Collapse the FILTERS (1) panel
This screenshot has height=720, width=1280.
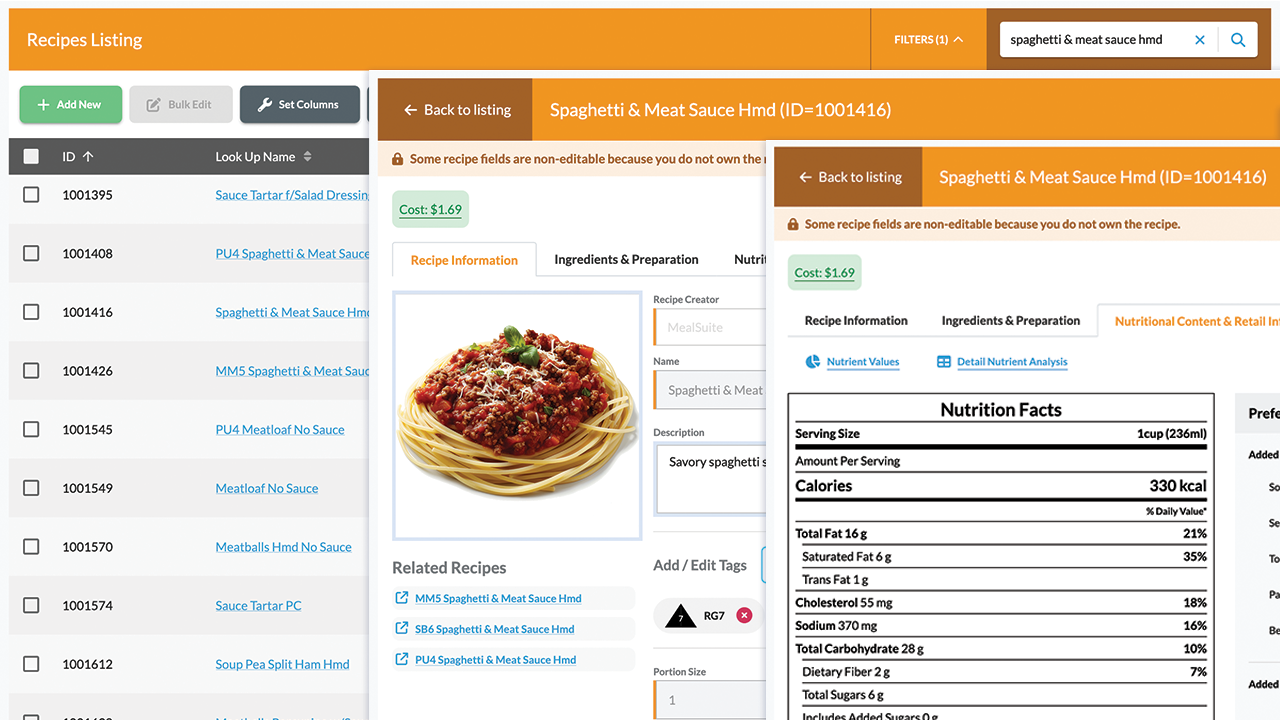point(957,39)
